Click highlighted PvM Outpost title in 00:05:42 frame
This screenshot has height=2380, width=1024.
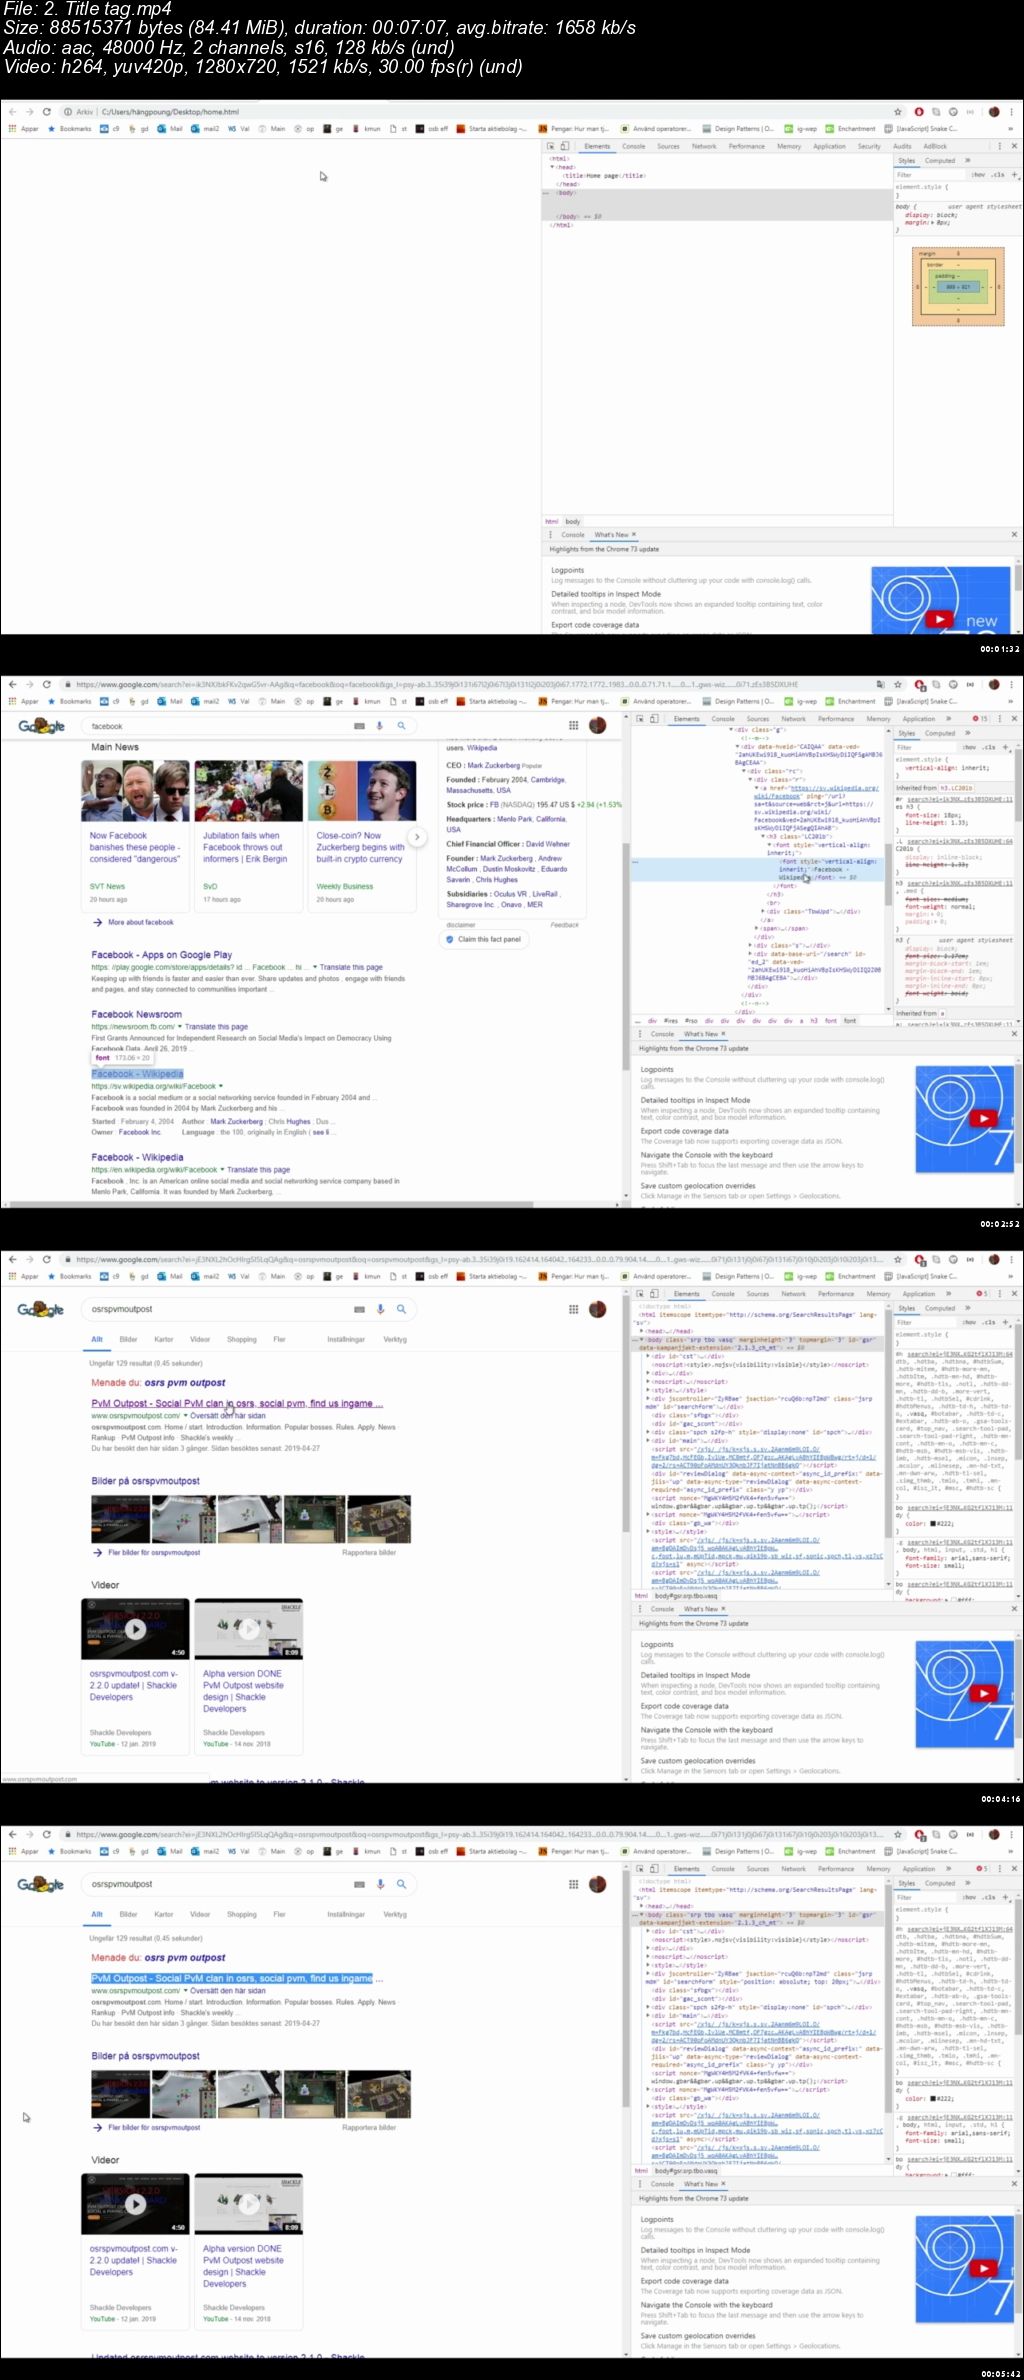231,1978
